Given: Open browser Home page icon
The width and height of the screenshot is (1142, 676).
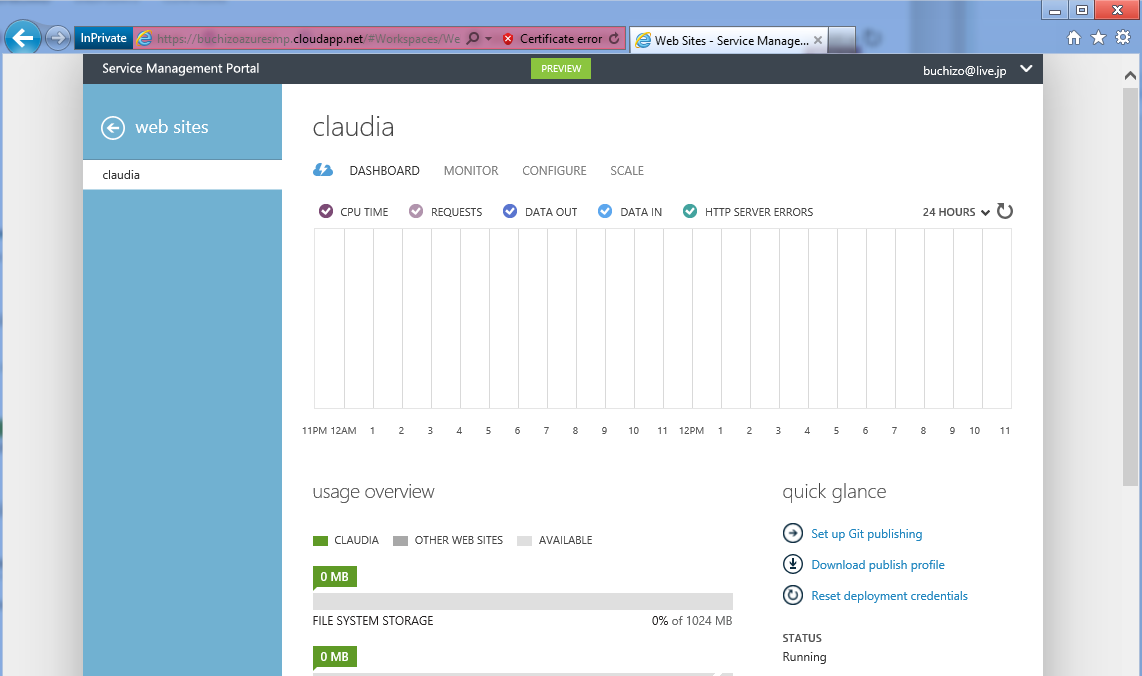Looking at the screenshot, I should [x=1074, y=38].
